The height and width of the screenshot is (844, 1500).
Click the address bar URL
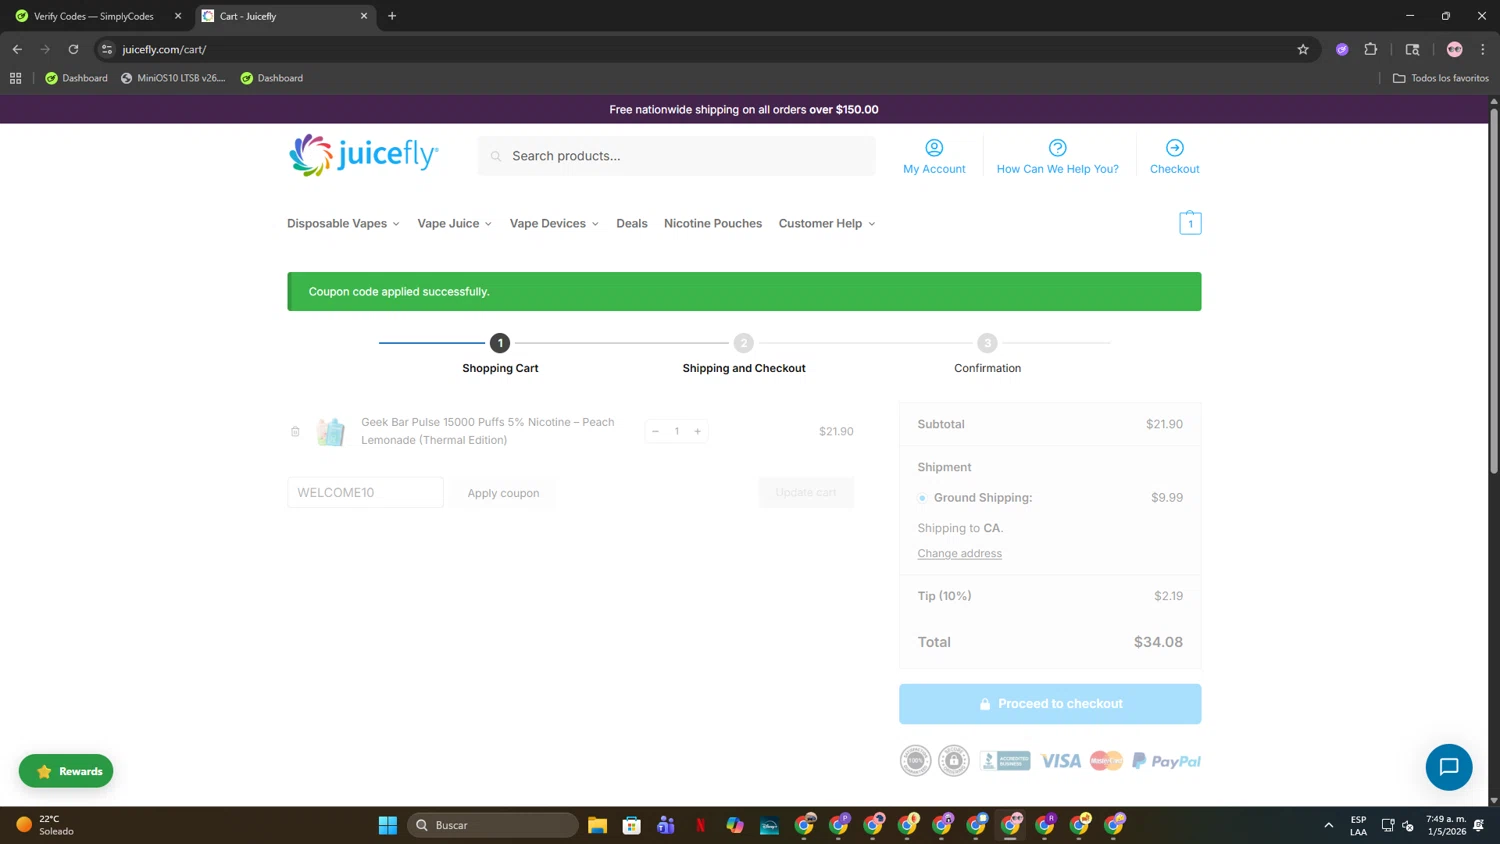(164, 49)
